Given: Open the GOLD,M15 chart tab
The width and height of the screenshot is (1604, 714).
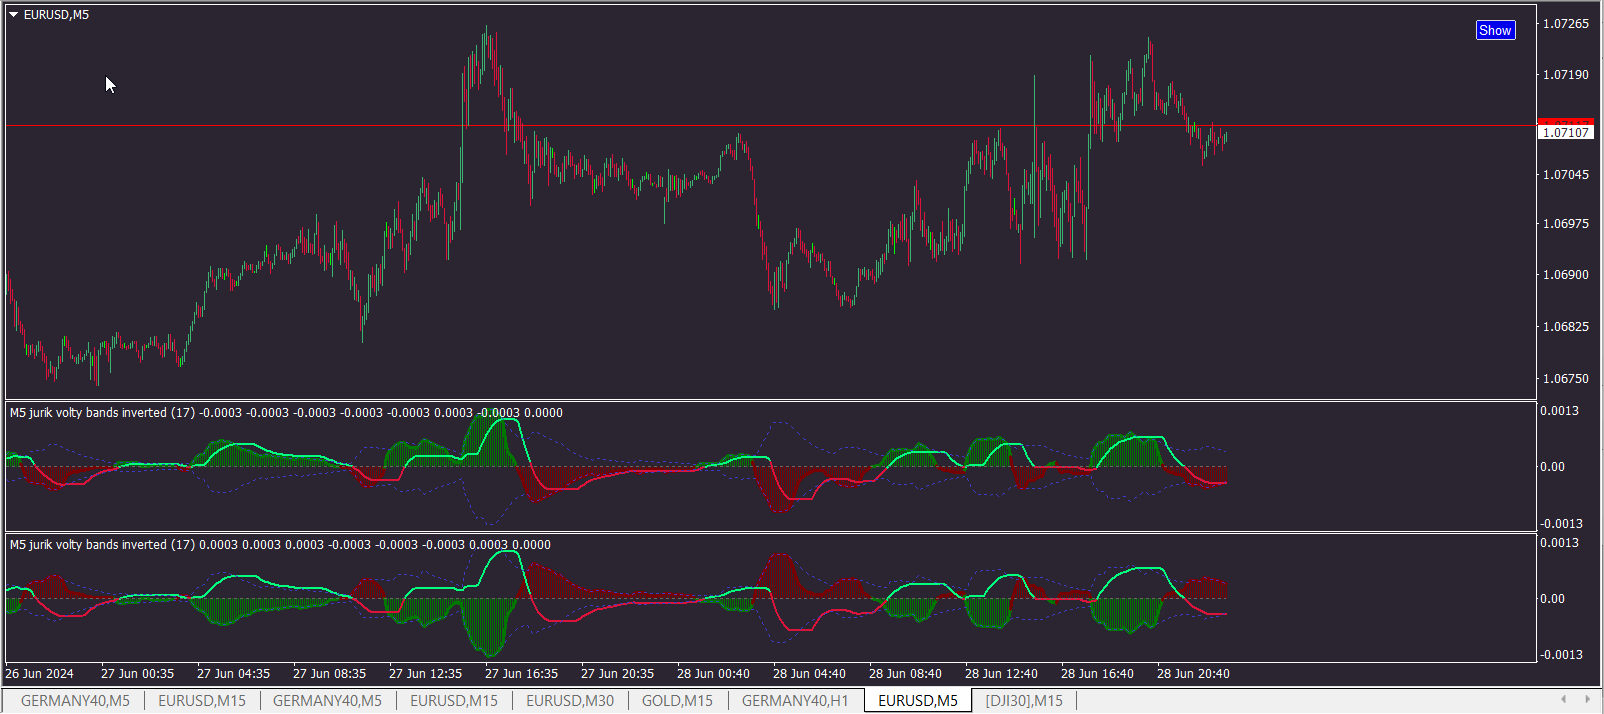Looking at the screenshot, I should coord(677,701).
